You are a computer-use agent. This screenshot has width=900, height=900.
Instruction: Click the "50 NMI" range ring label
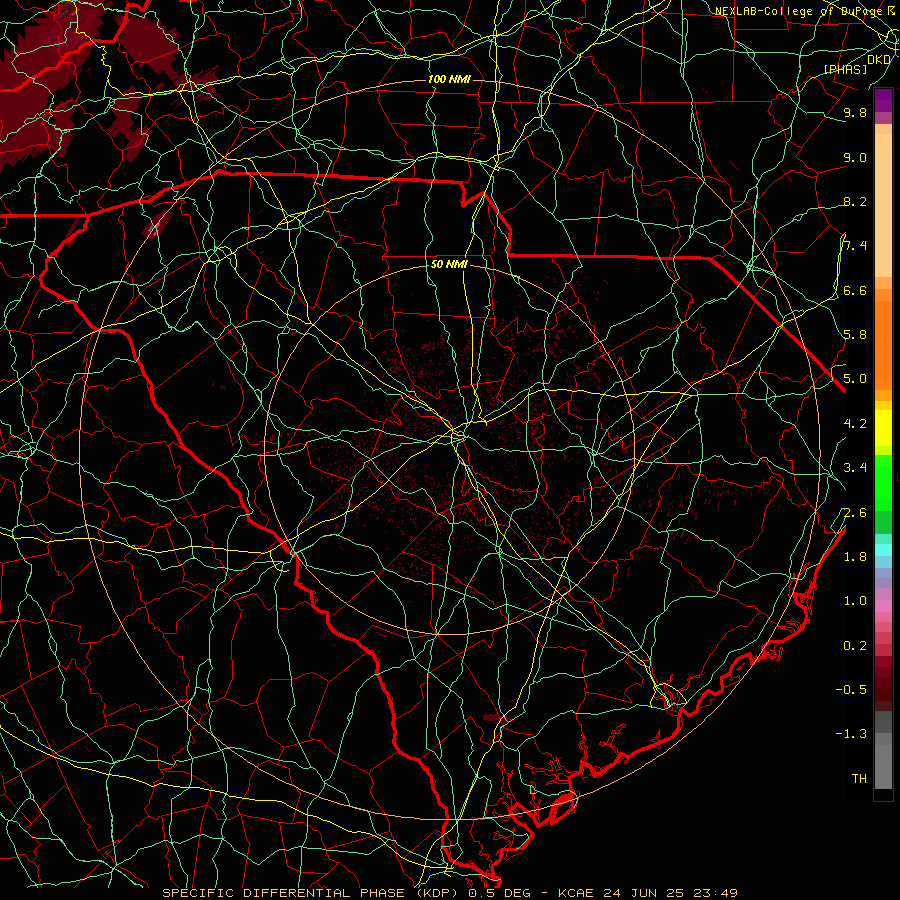(x=449, y=264)
